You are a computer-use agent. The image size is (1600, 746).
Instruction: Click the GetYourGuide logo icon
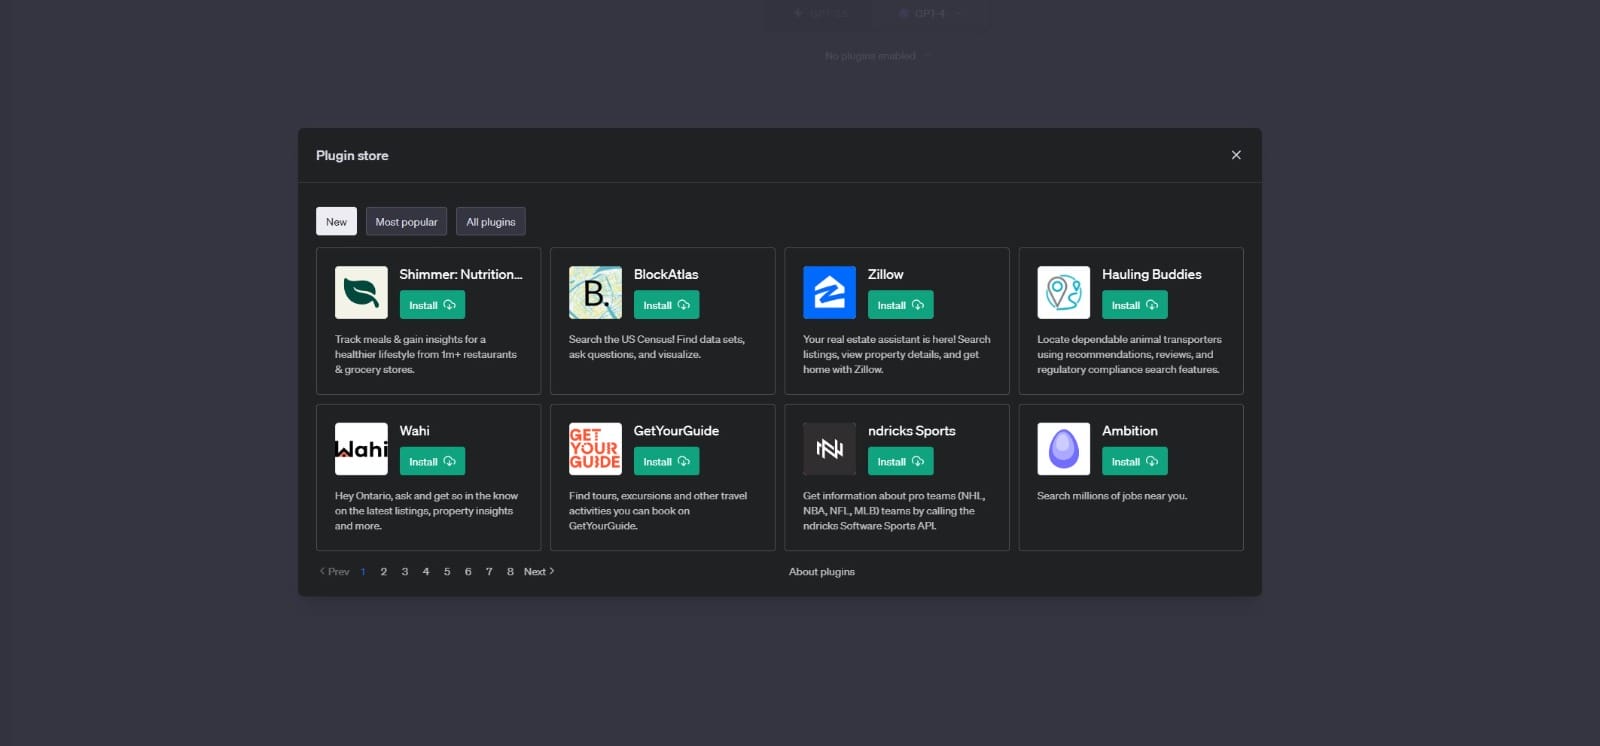pos(595,449)
